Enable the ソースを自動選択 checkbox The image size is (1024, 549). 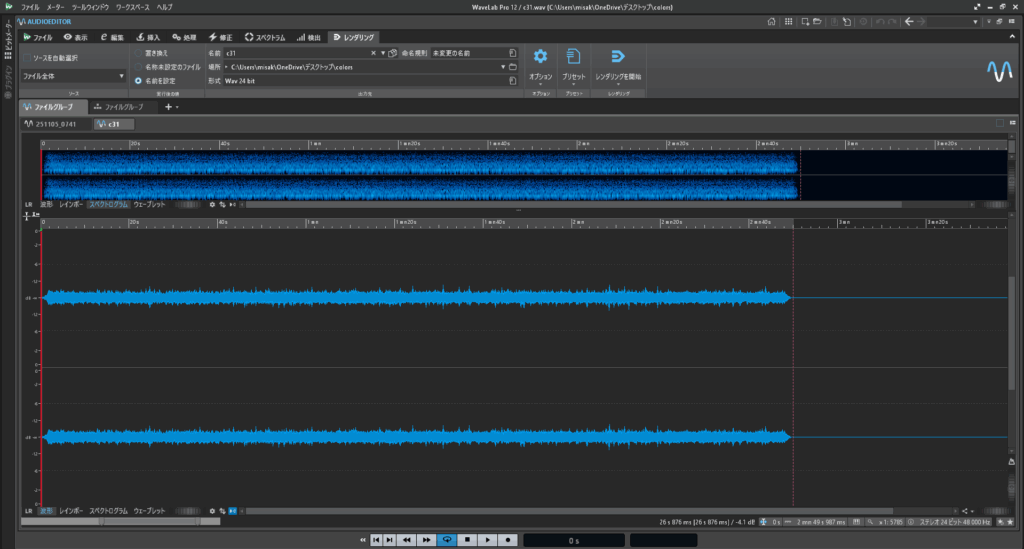coord(27,58)
